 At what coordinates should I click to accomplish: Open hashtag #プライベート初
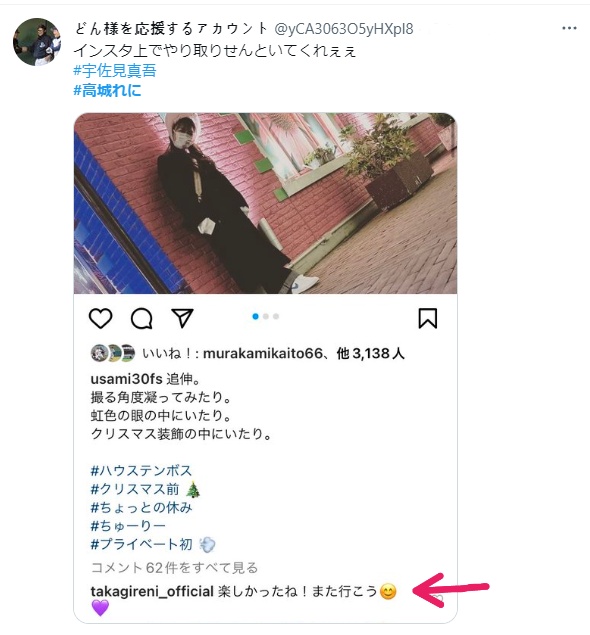pos(141,544)
